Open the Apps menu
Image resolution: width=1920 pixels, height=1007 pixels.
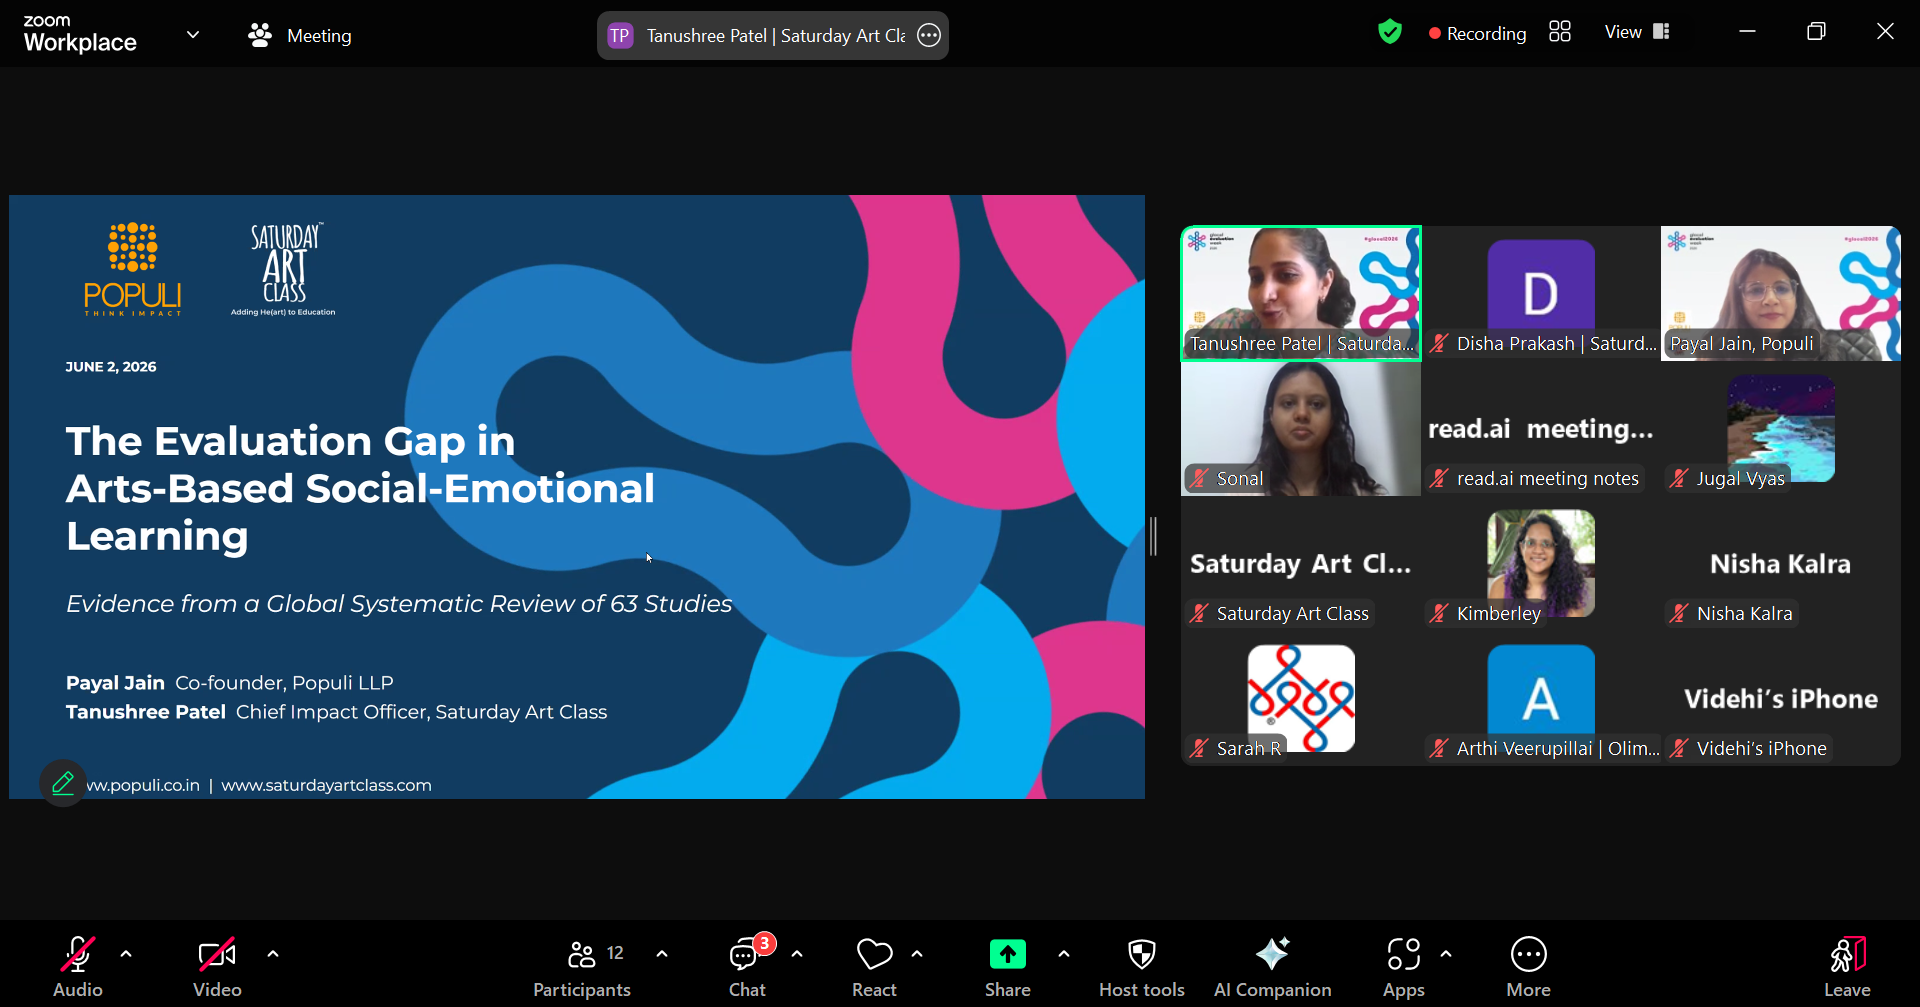coord(1404,967)
